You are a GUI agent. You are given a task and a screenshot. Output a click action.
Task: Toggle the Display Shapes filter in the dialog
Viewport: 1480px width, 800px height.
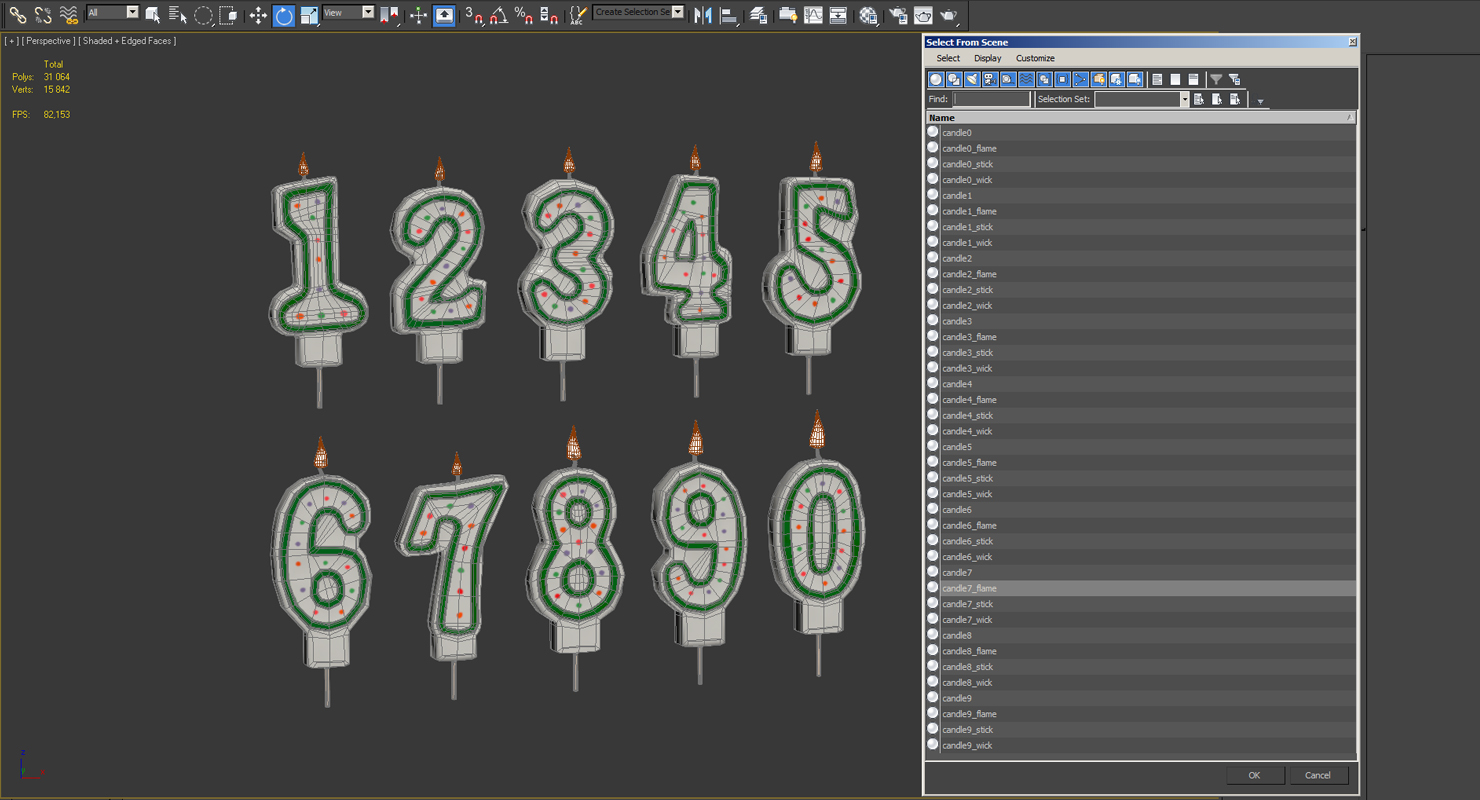tap(954, 79)
